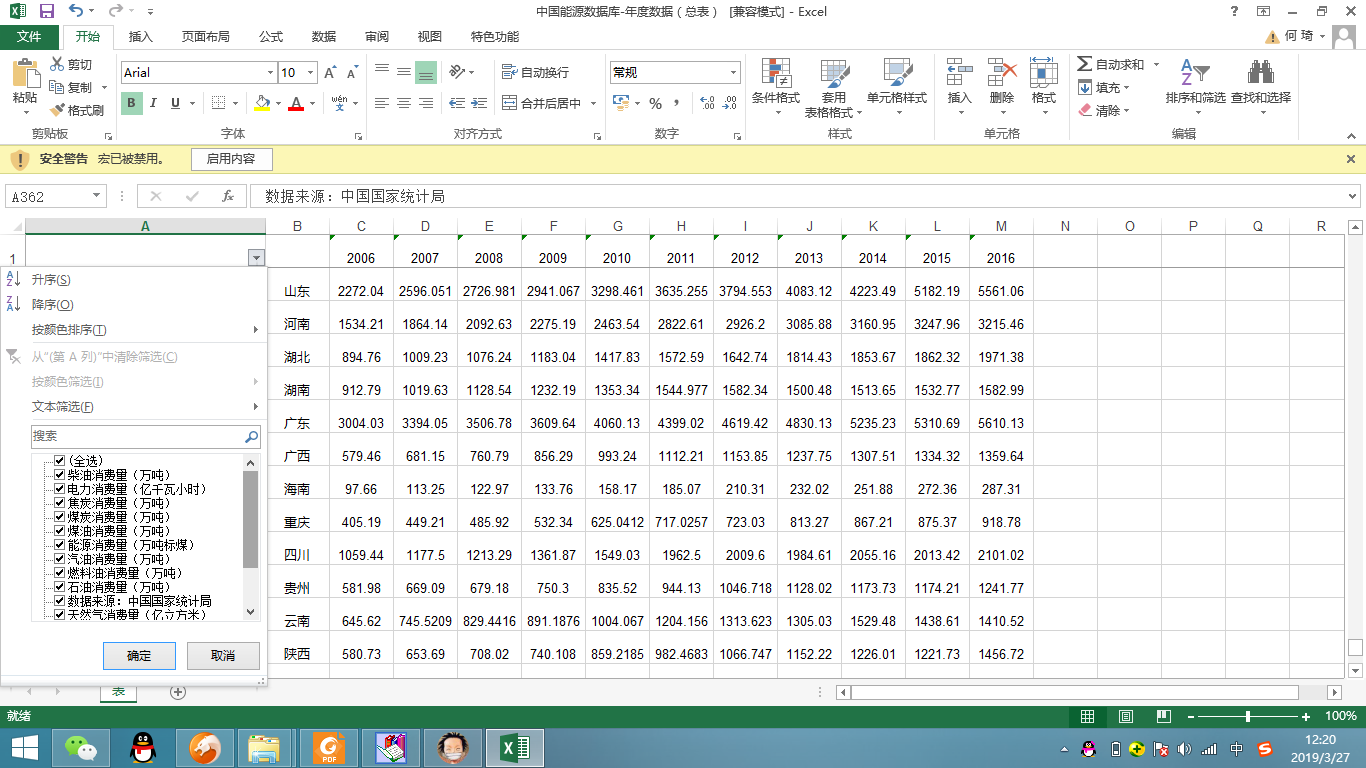Viewport: 1366px width, 768px height.
Task: Switch to the Insert (插入) tab
Action: (141, 37)
